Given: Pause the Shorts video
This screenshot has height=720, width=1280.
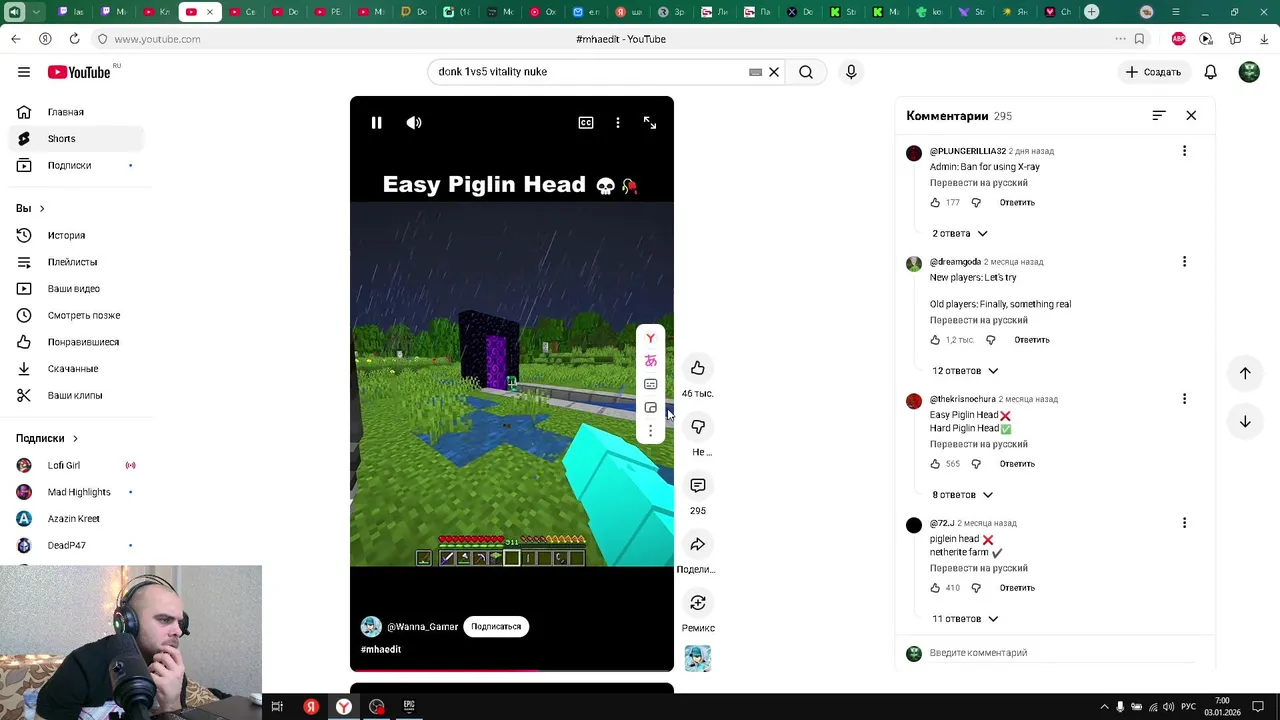Looking at the screenshot, I should tap(377, 123).
